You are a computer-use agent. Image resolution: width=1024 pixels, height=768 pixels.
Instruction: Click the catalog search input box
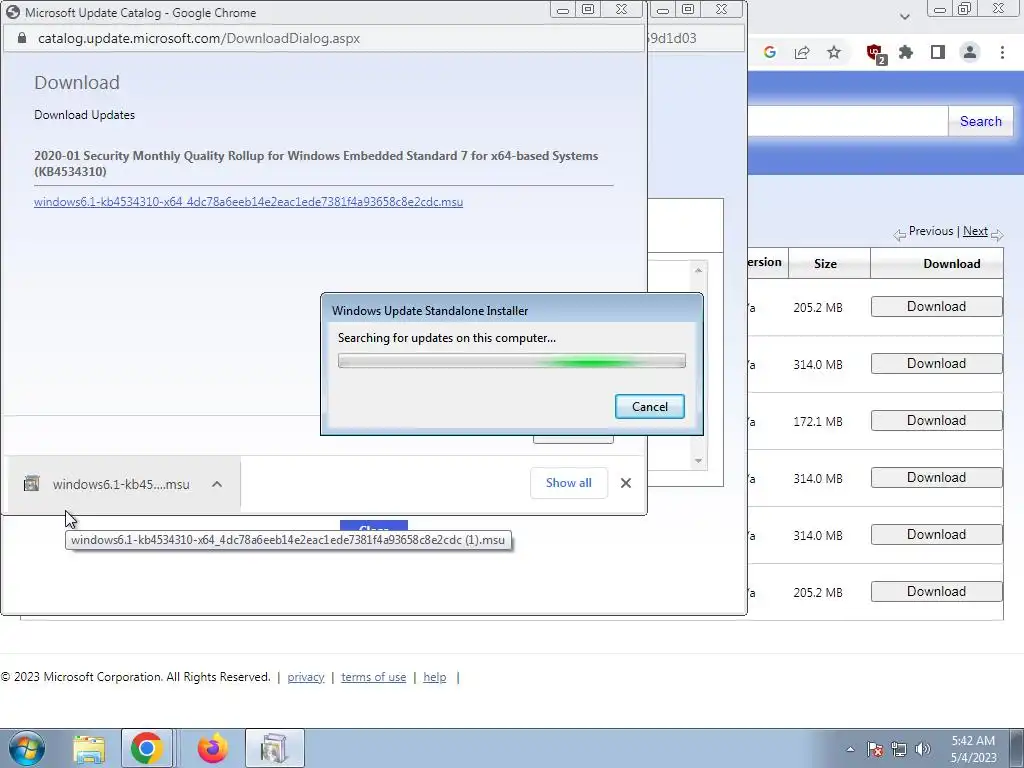click(848, 121)
